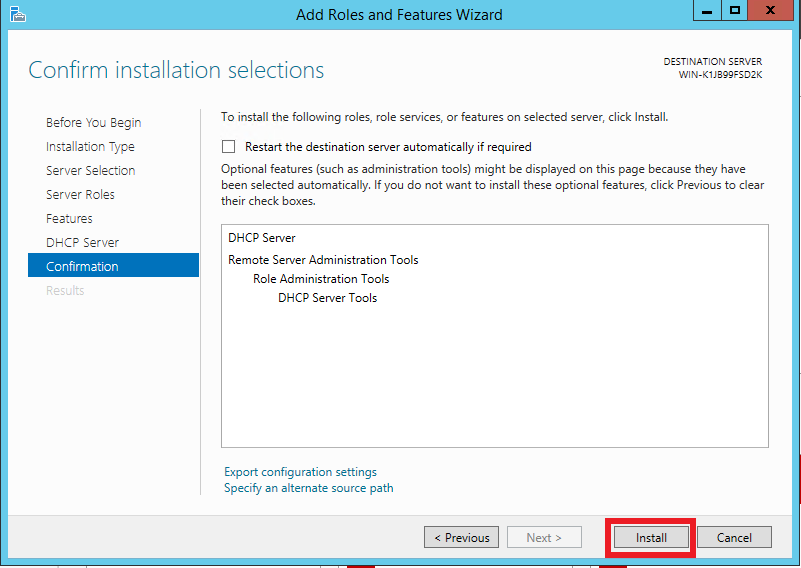This screenshot has width=801, height=568.
Task: Maximize the wizard window
Action: click(735, 10)
